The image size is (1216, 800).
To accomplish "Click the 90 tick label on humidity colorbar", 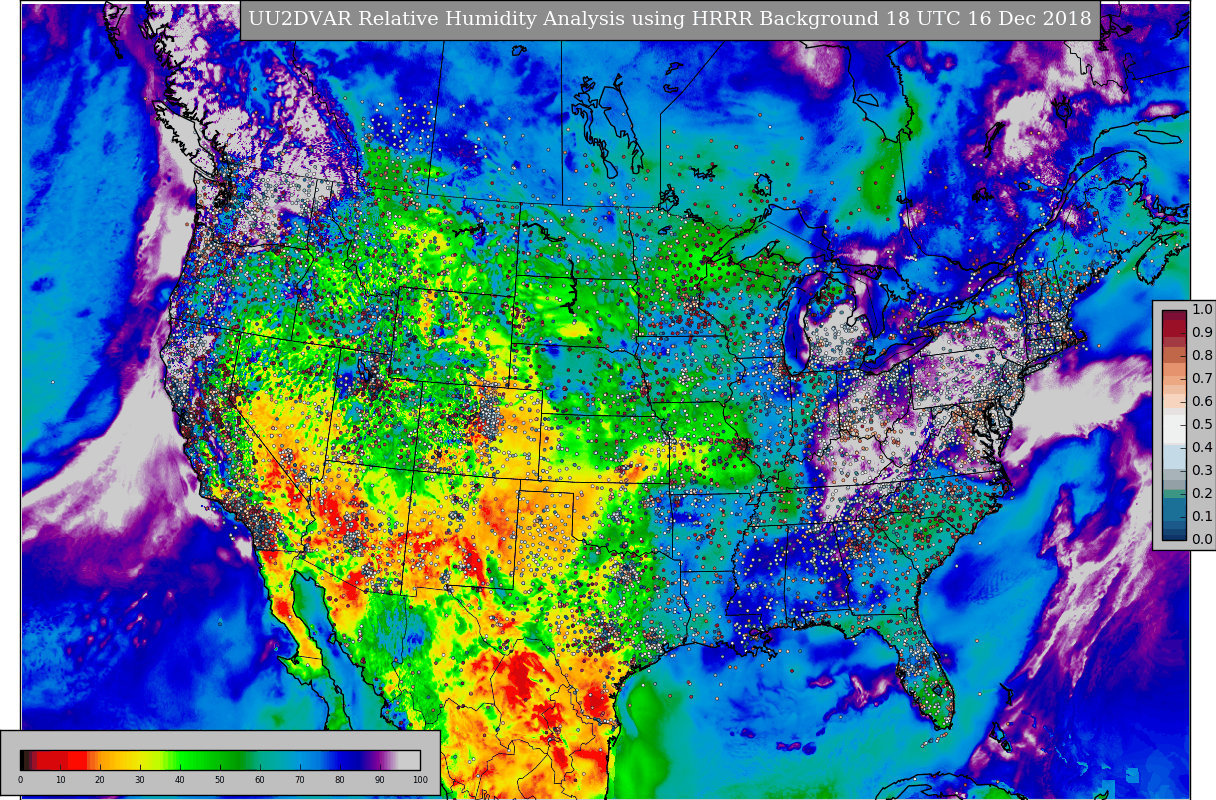I will (380, 780).
